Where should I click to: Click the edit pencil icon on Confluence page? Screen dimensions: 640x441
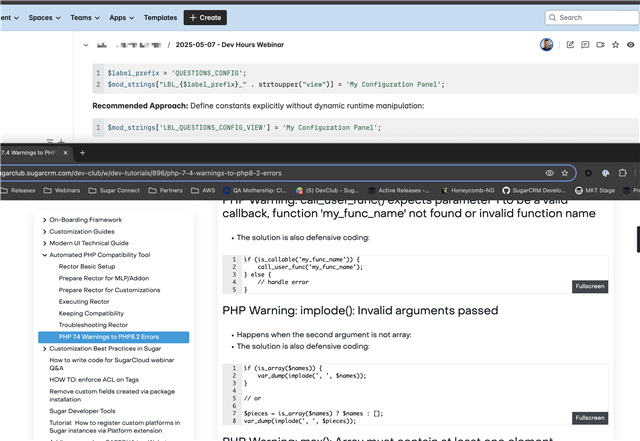tap(570, 45)
